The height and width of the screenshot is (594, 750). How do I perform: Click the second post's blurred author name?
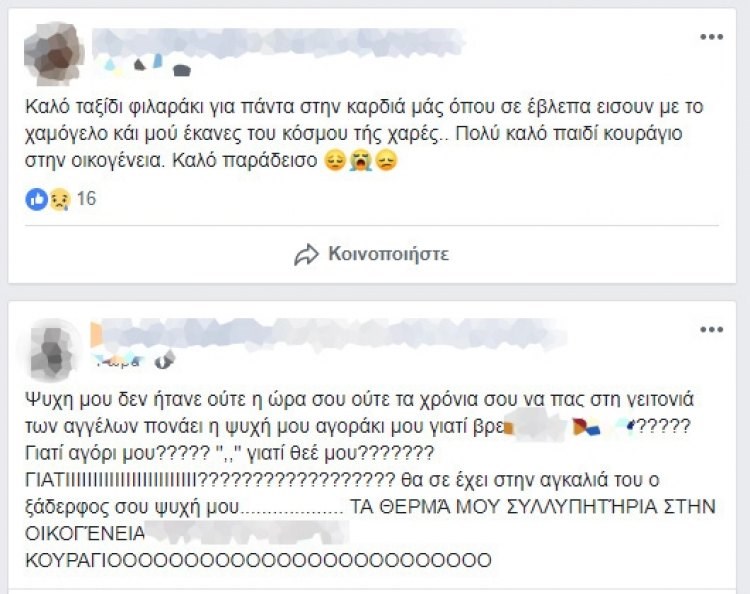(x=329, y=333)
